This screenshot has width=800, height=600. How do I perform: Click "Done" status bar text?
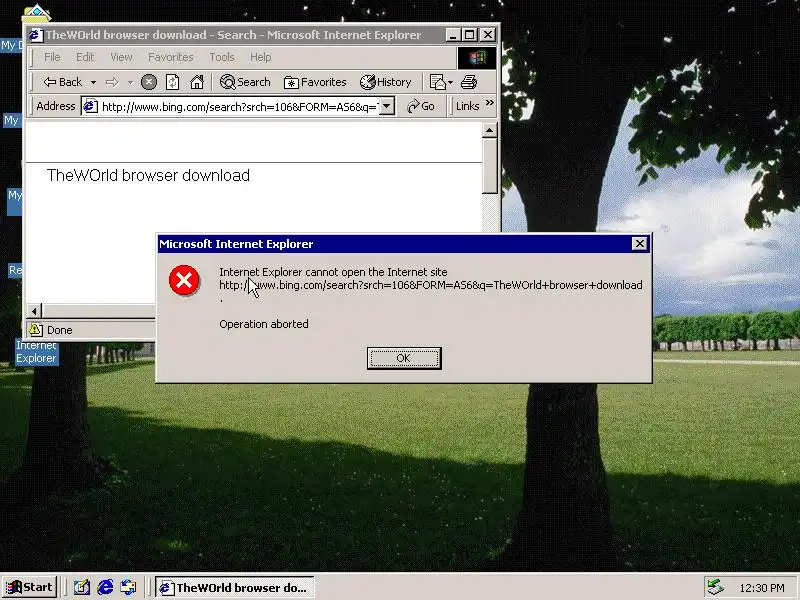point(60,330)
